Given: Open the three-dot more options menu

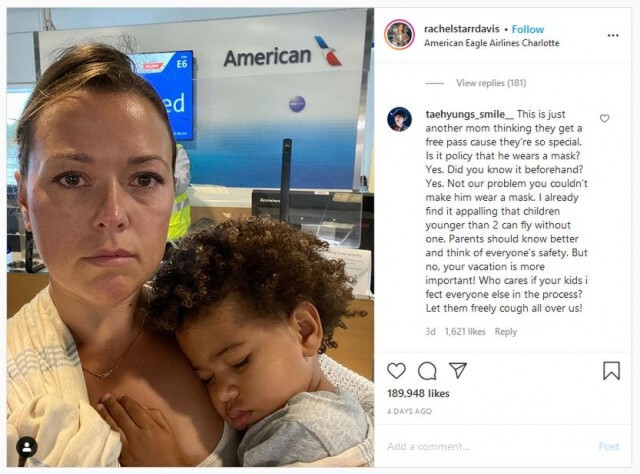Looking at the screenshot, I should tap(613, 36).
